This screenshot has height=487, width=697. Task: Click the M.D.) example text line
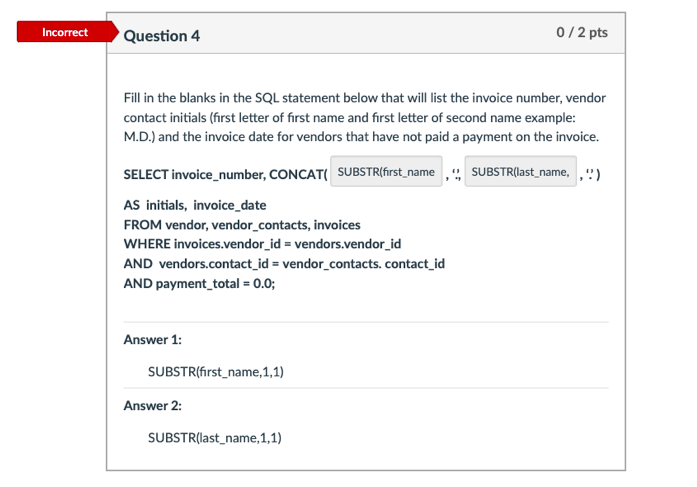[361, 137]
